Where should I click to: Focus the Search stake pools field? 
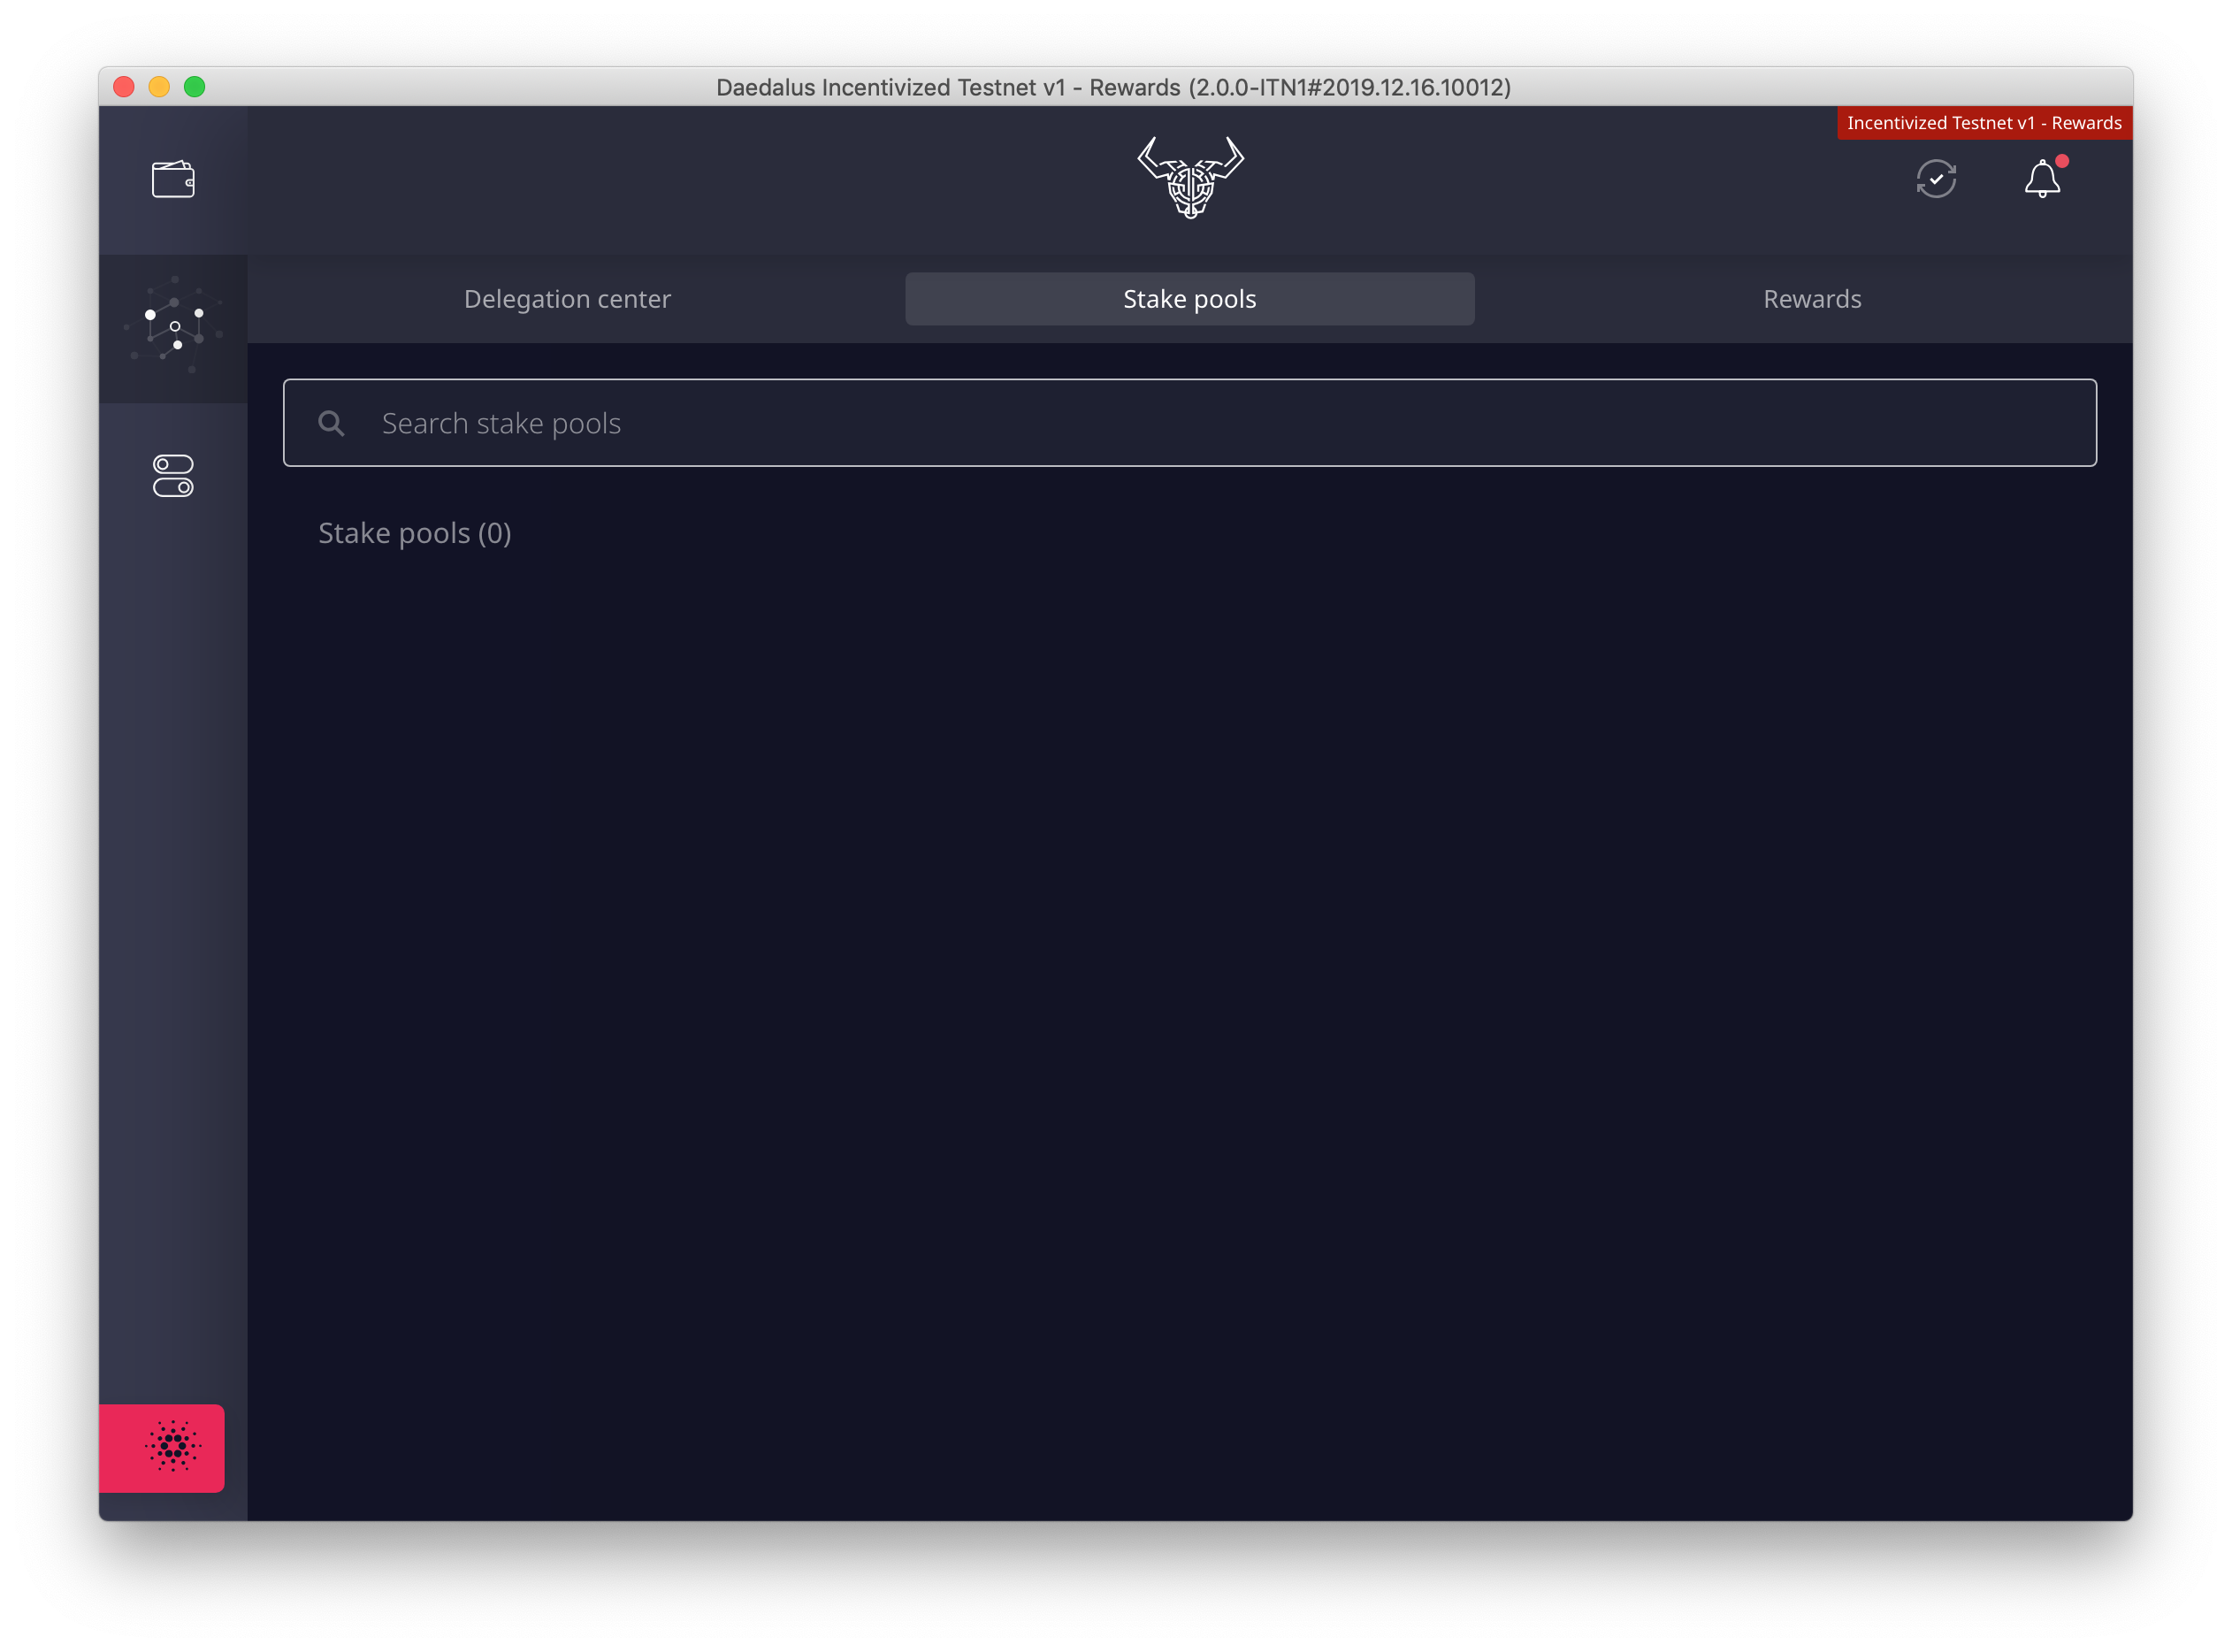click(x=1190, y=423)
